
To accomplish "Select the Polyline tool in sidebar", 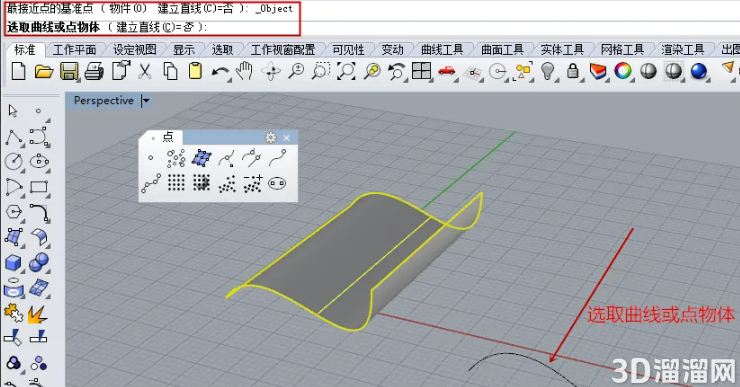I will (14, 137).
